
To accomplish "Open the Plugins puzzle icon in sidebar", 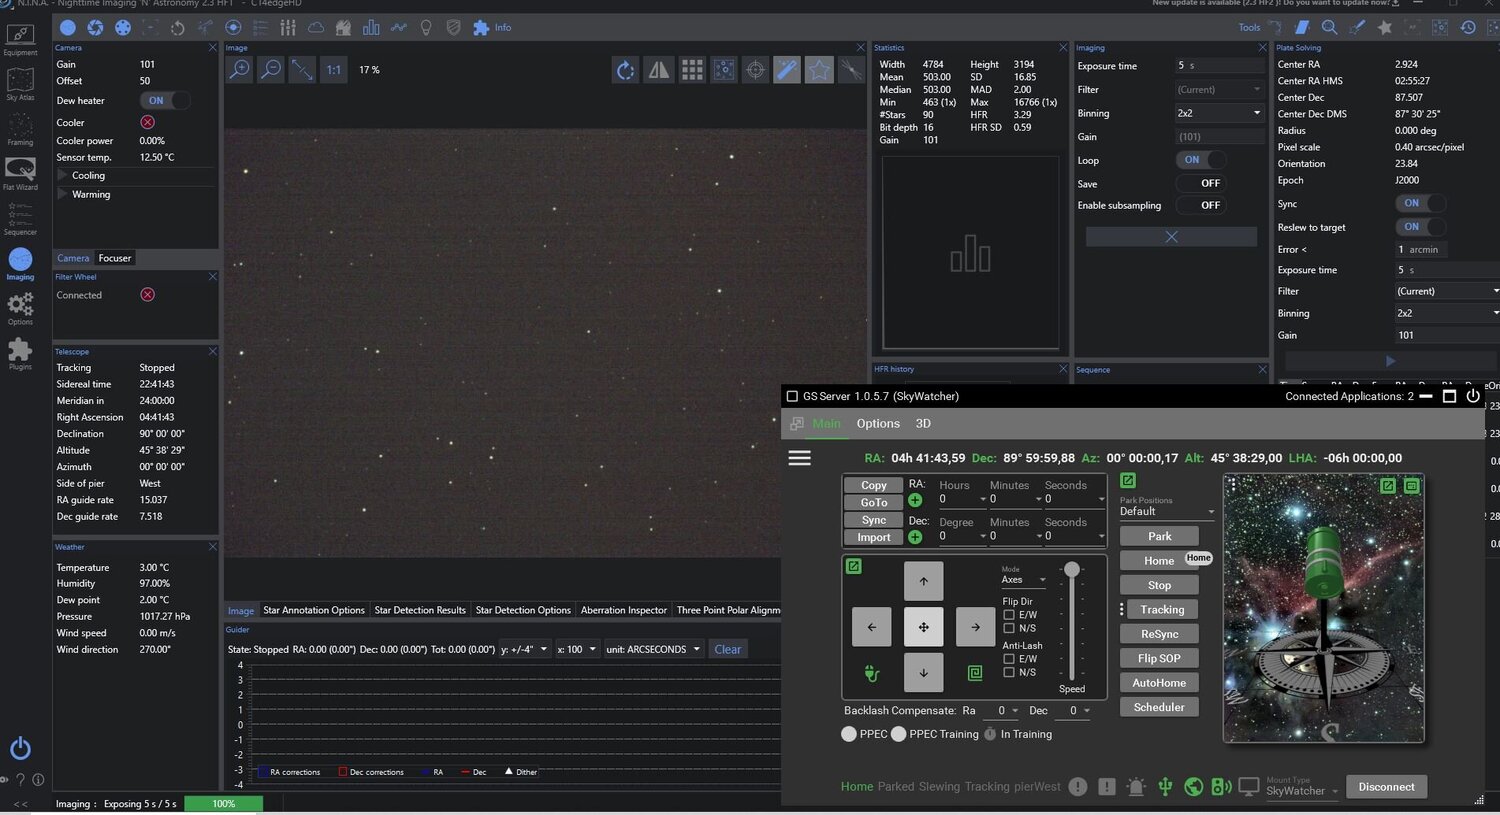I will [20, 353].
